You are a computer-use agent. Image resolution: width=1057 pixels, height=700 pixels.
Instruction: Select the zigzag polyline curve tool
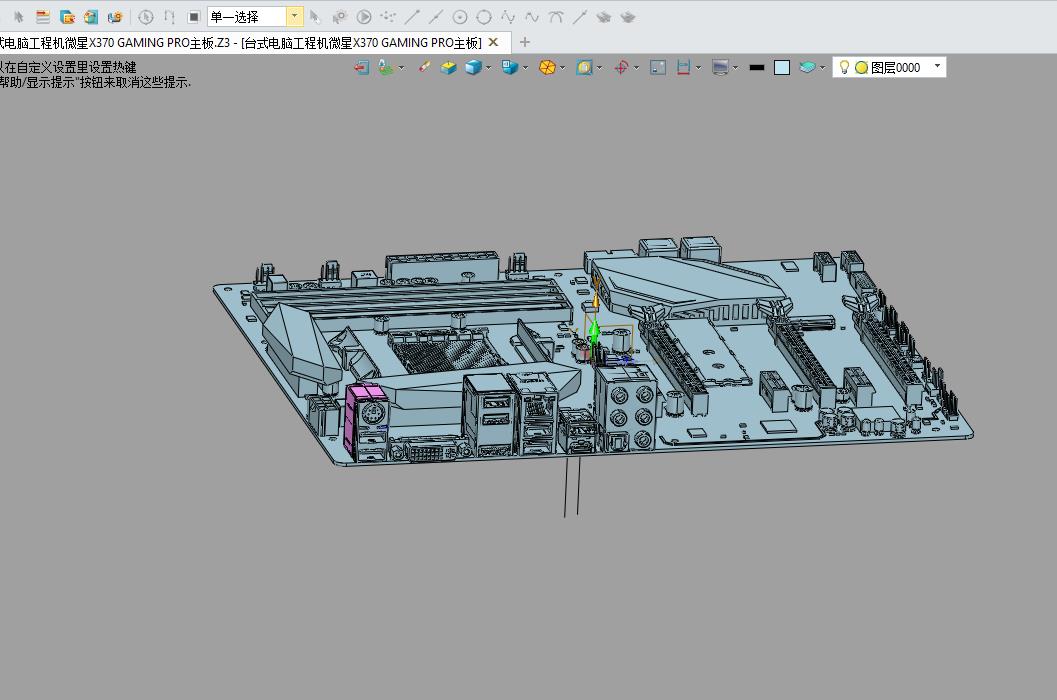pos(508,17)
